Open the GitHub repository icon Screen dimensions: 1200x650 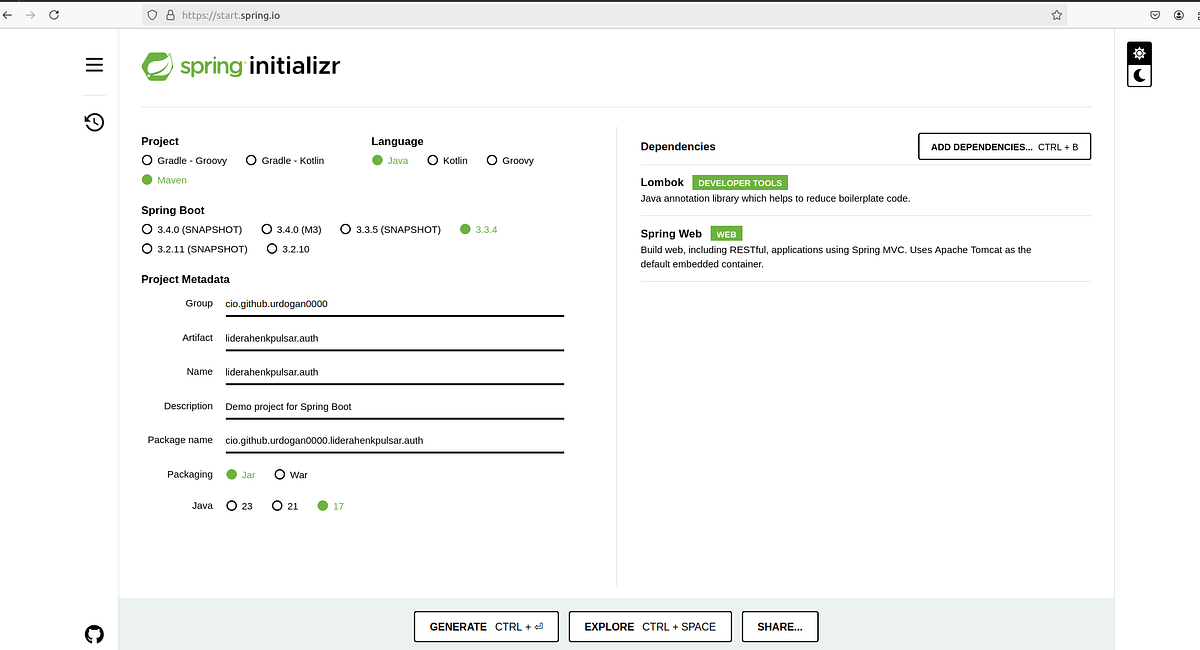click(94, 634)
